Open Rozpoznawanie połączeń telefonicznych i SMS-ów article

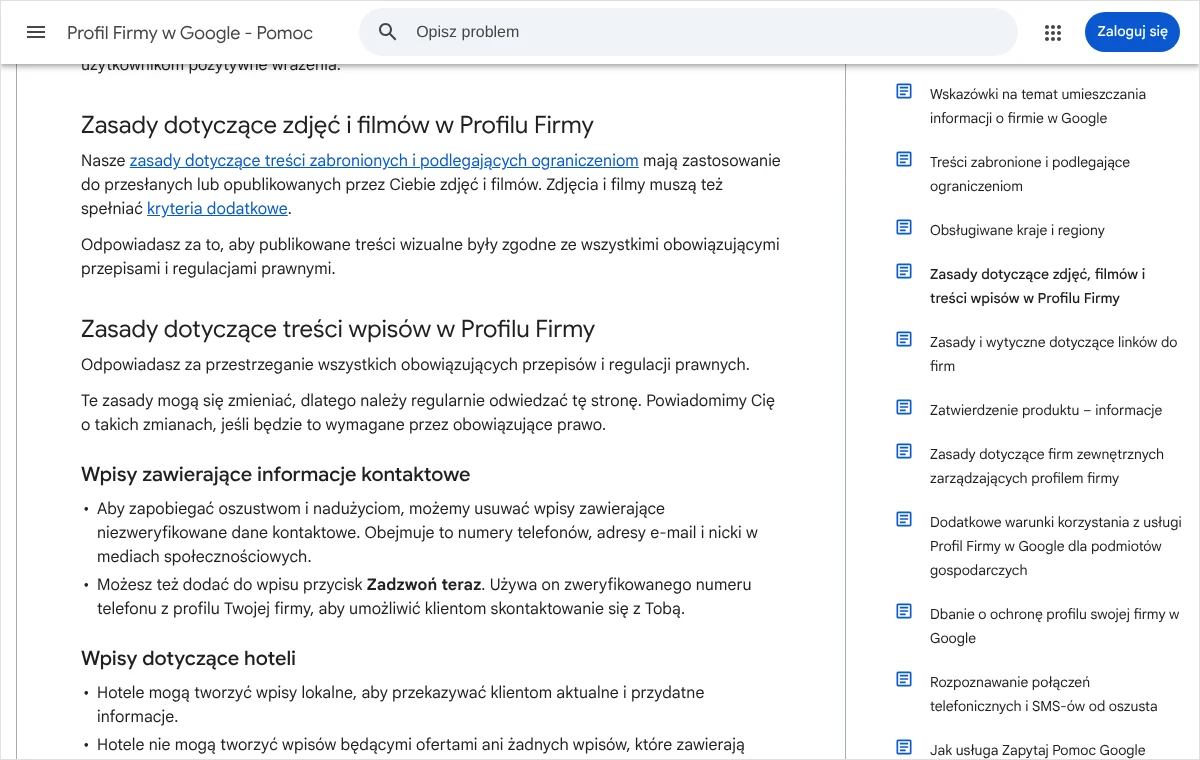(1043, 694)
